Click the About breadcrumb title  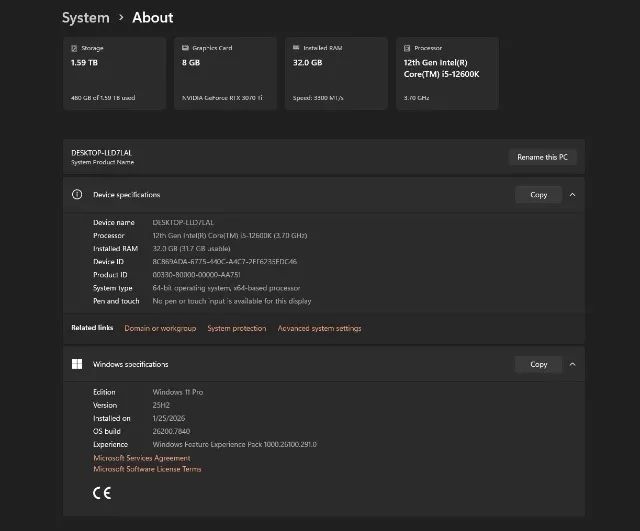pos(153,17)
